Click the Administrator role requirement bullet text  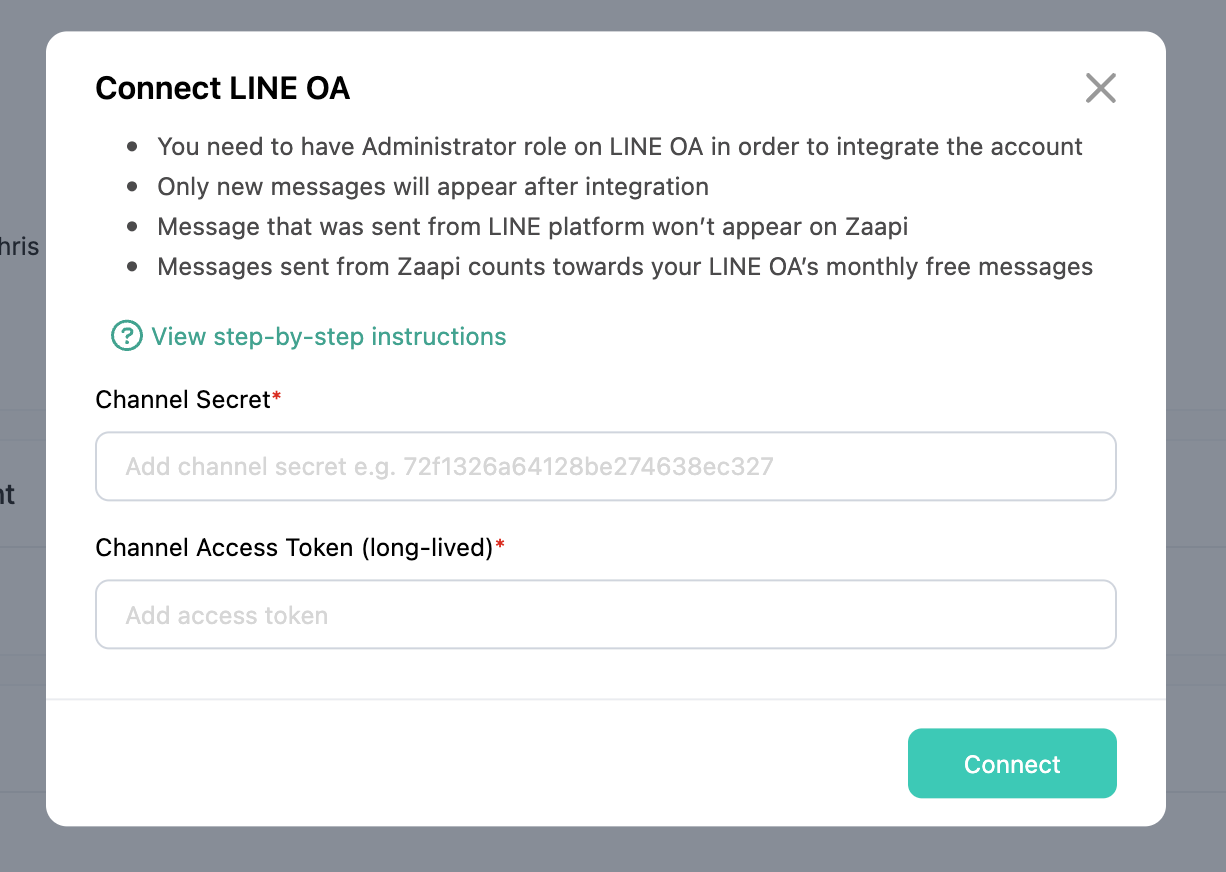[620, 147]
